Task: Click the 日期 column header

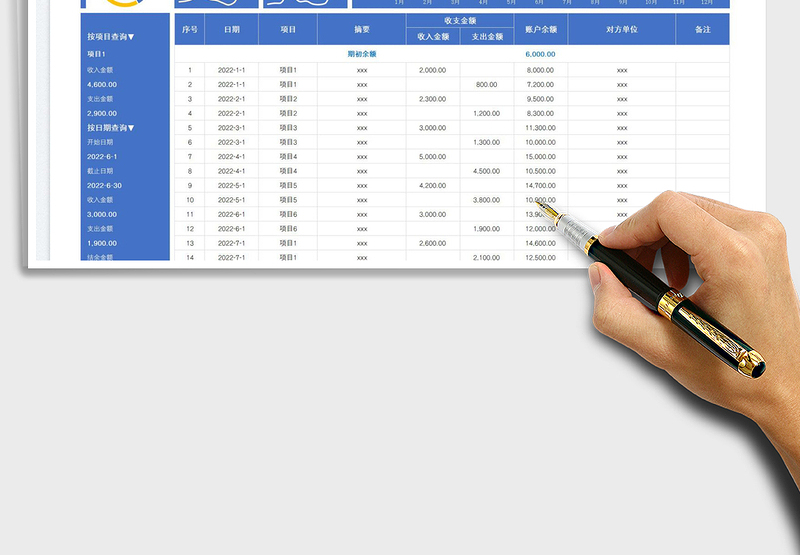Action: tap(231, 30)
